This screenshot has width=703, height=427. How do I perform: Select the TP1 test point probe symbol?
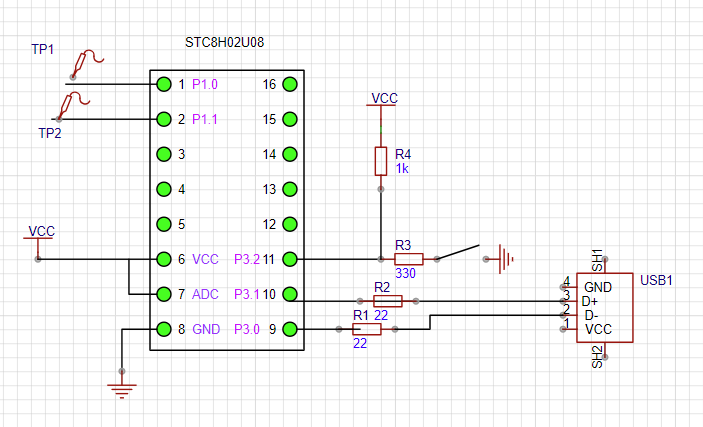click(x=85, y=64)
